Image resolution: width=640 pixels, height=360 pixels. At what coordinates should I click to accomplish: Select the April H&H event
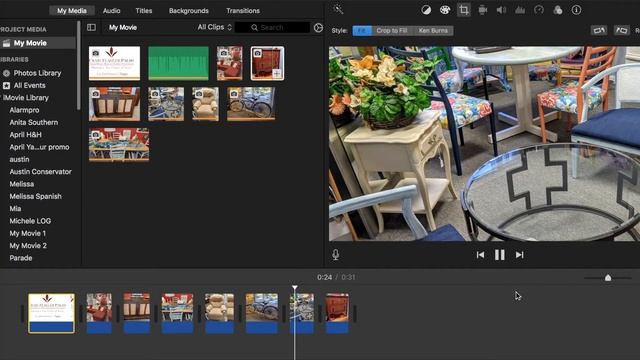point(25,134)
